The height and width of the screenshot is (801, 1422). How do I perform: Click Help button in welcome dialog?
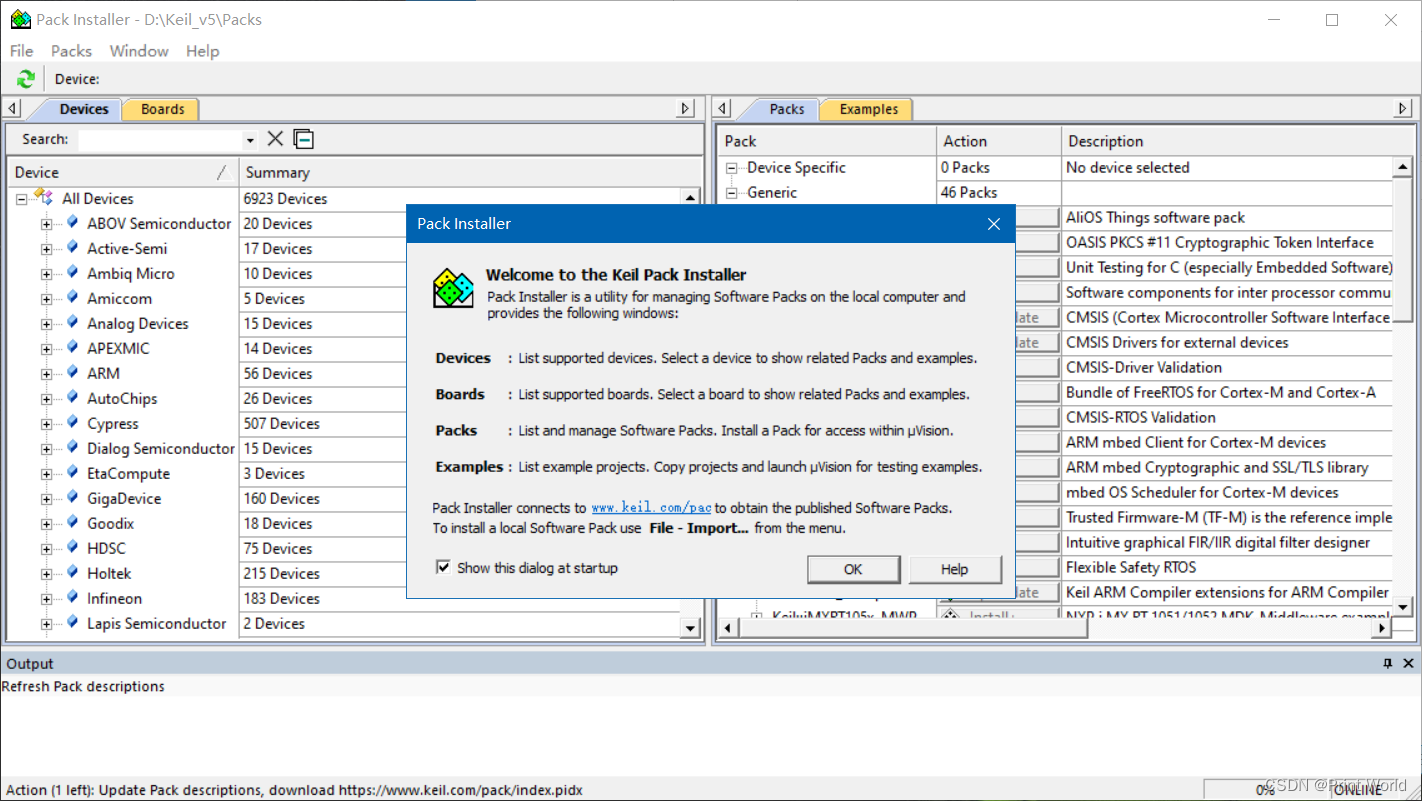(x=955, y=569)
